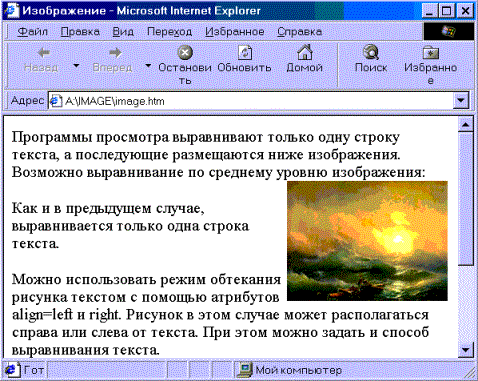
Task: Click the Адрес label
Action: coord(27,101)
